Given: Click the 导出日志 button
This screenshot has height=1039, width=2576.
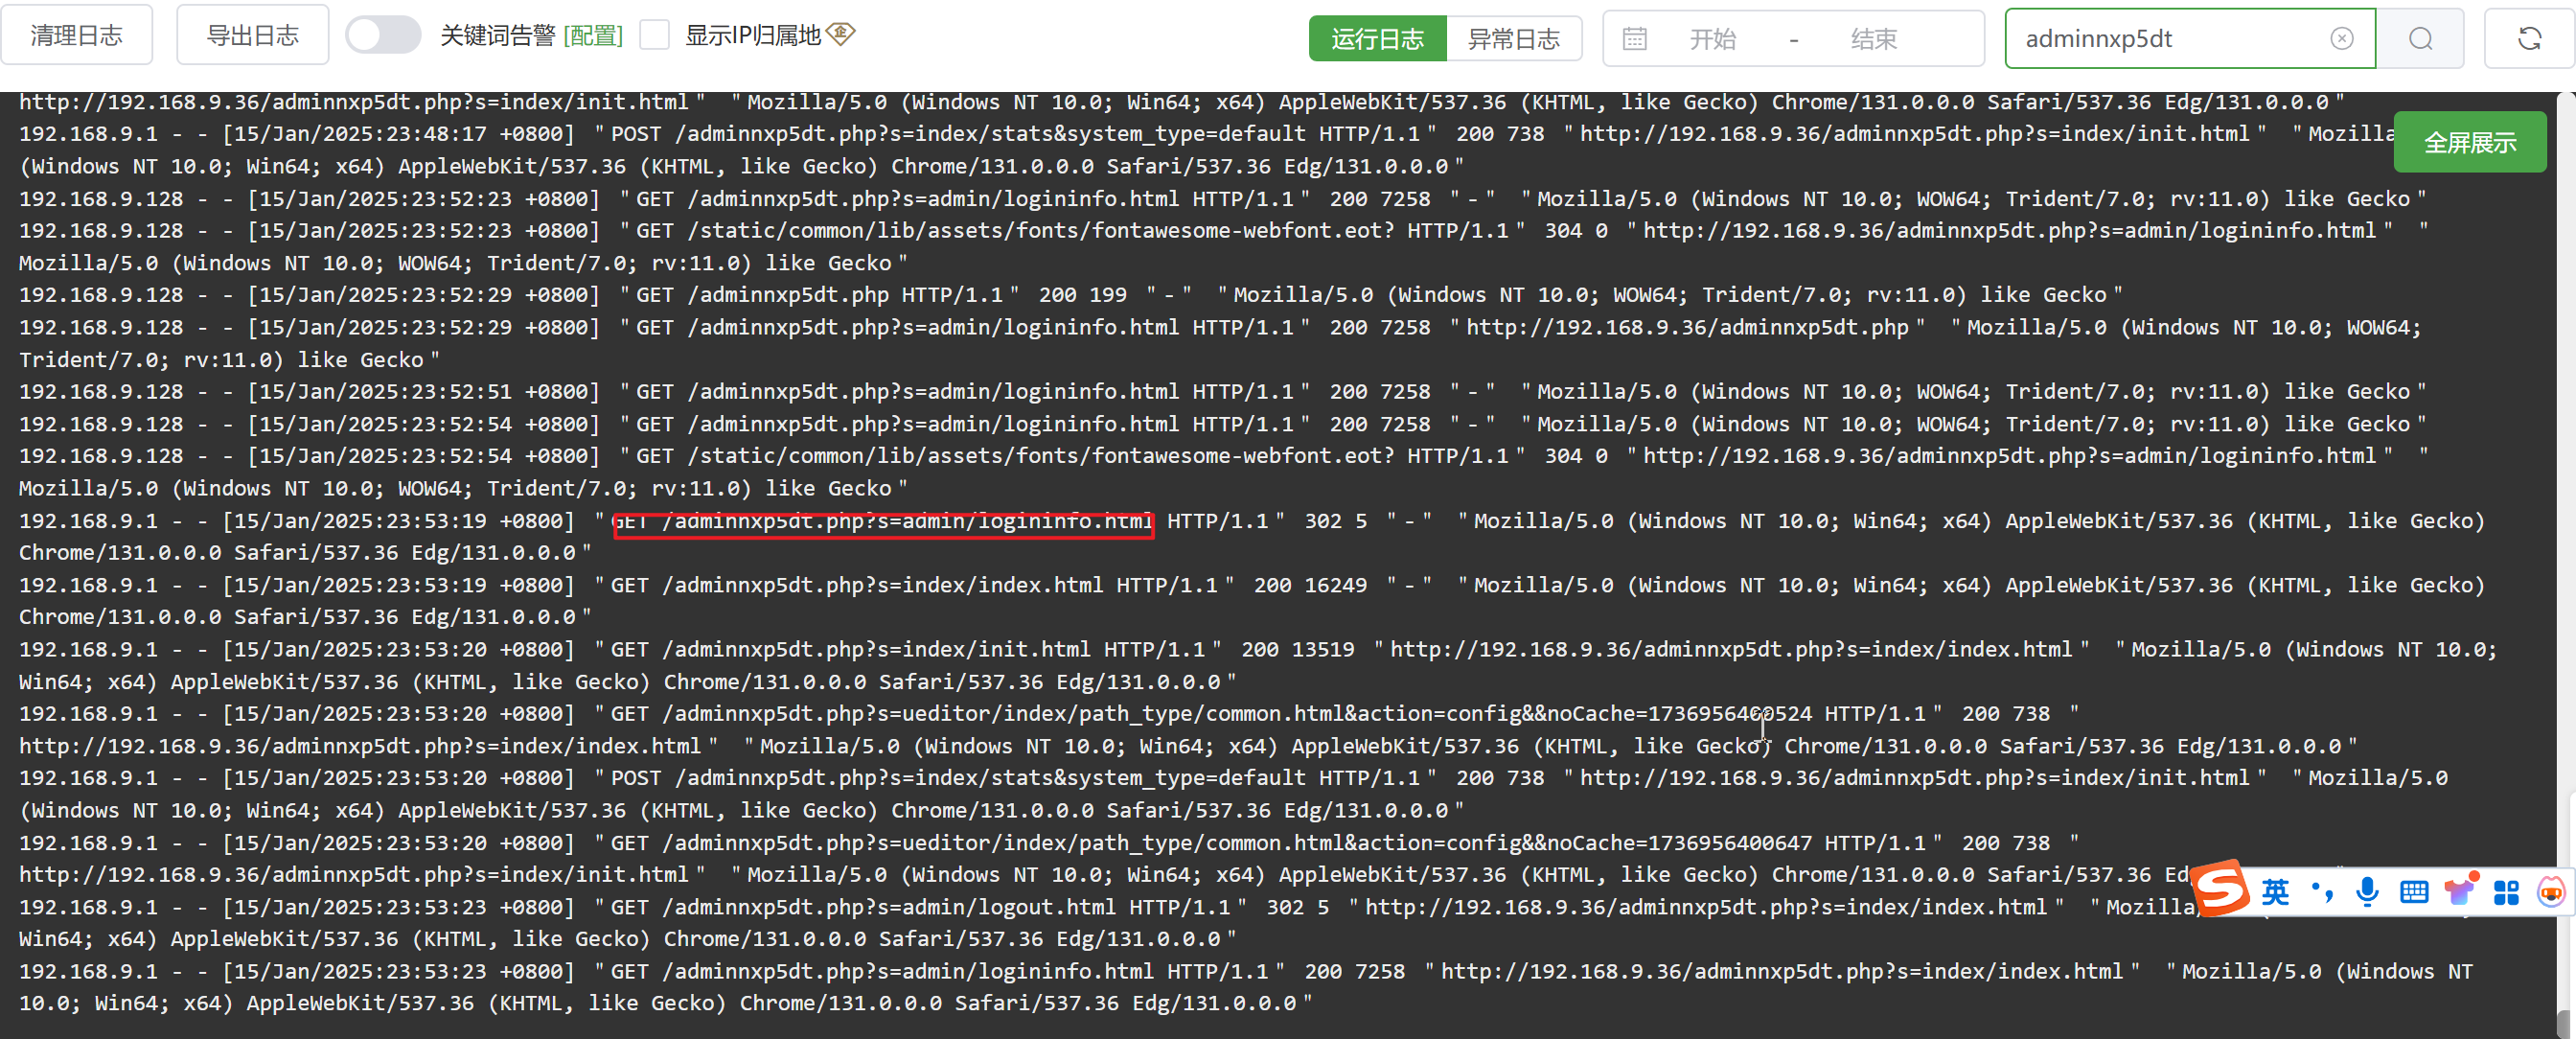Looking at the screenshot, I should coord(252,36).
